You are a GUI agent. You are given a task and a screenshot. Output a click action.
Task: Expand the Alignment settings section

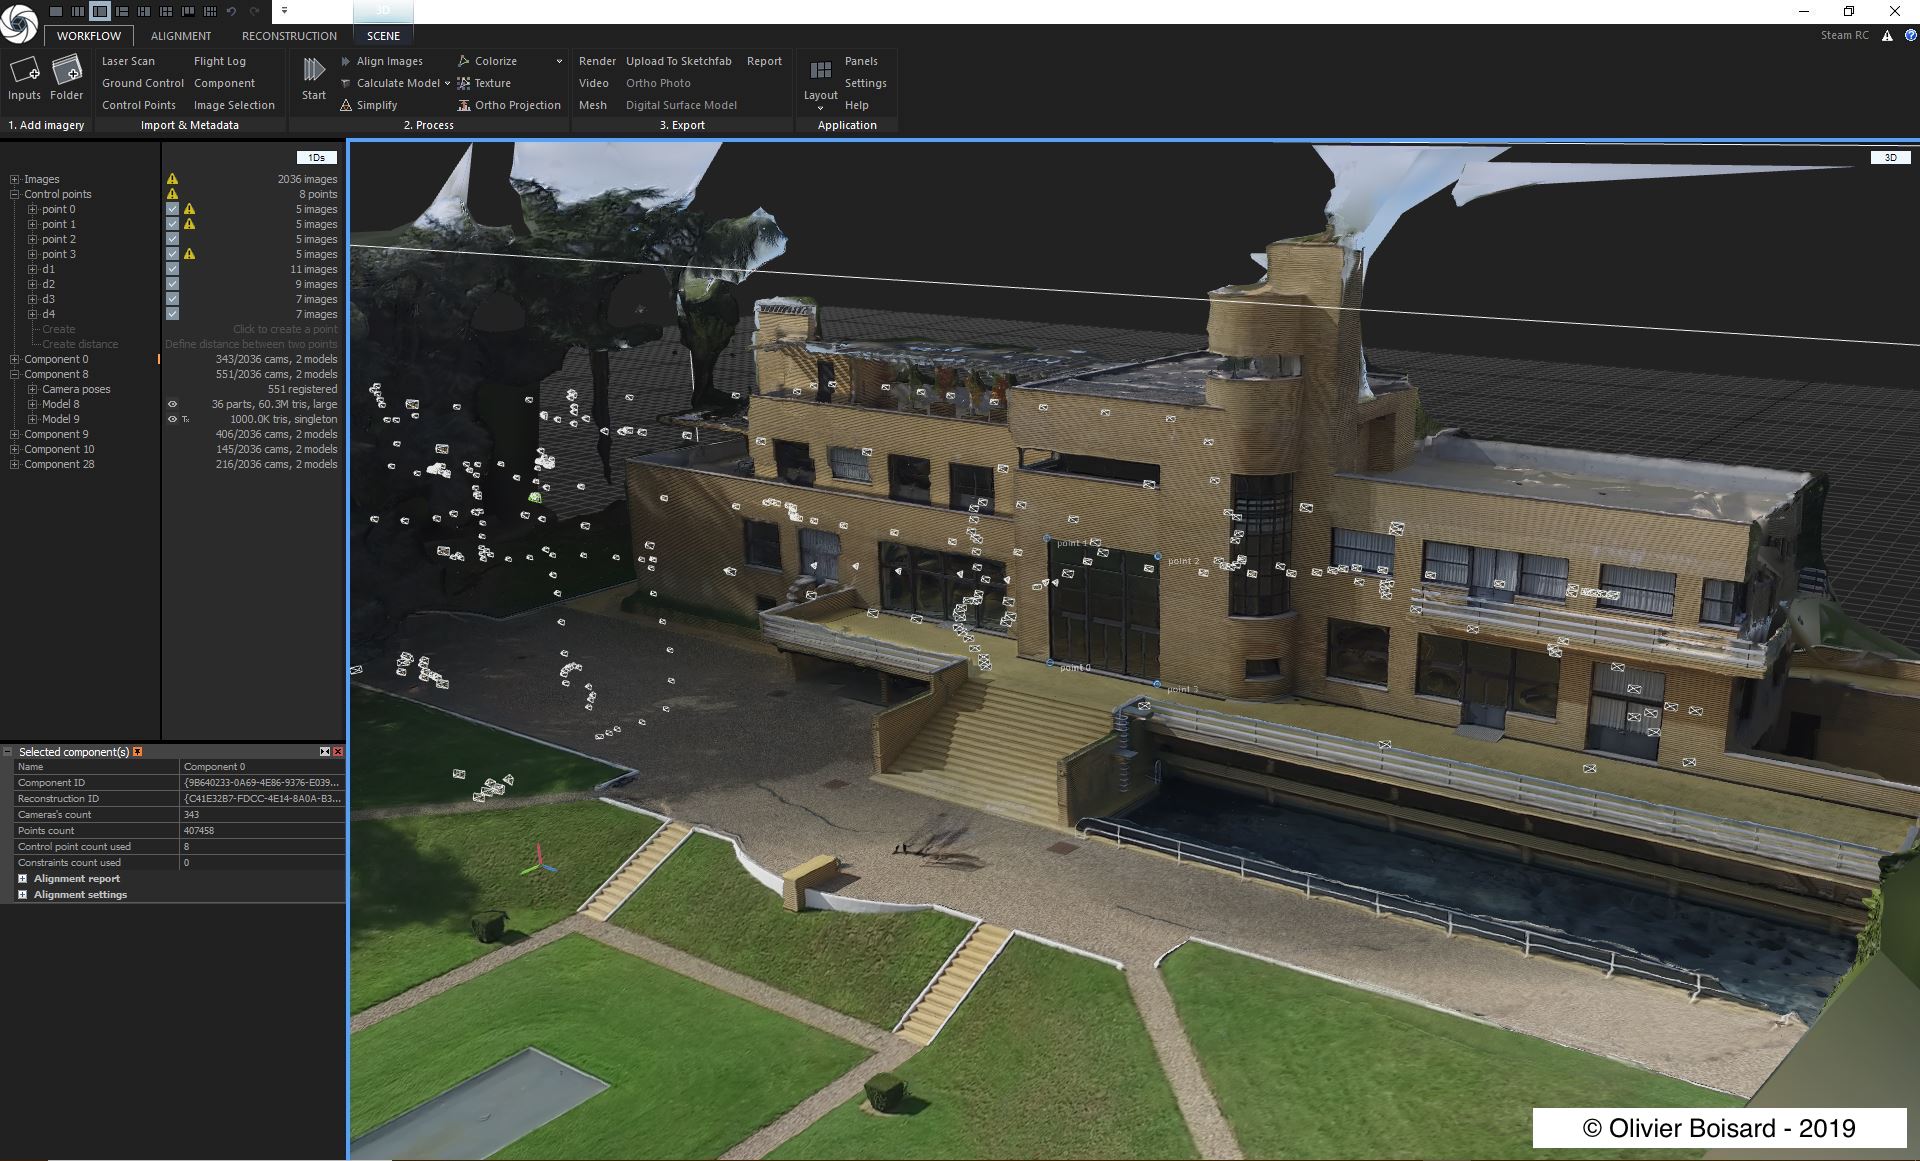tap(22, 894)
